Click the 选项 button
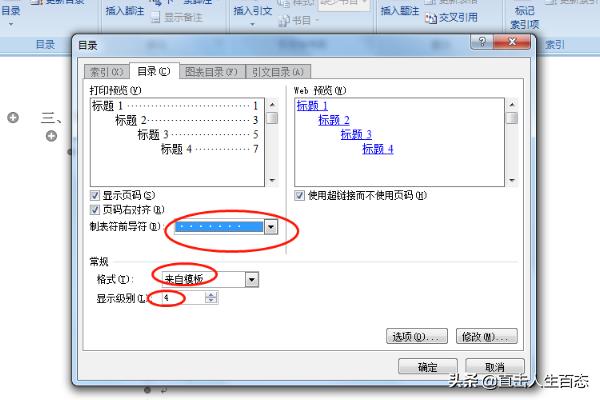Screen dimensions: 600x400 [417, 336]
